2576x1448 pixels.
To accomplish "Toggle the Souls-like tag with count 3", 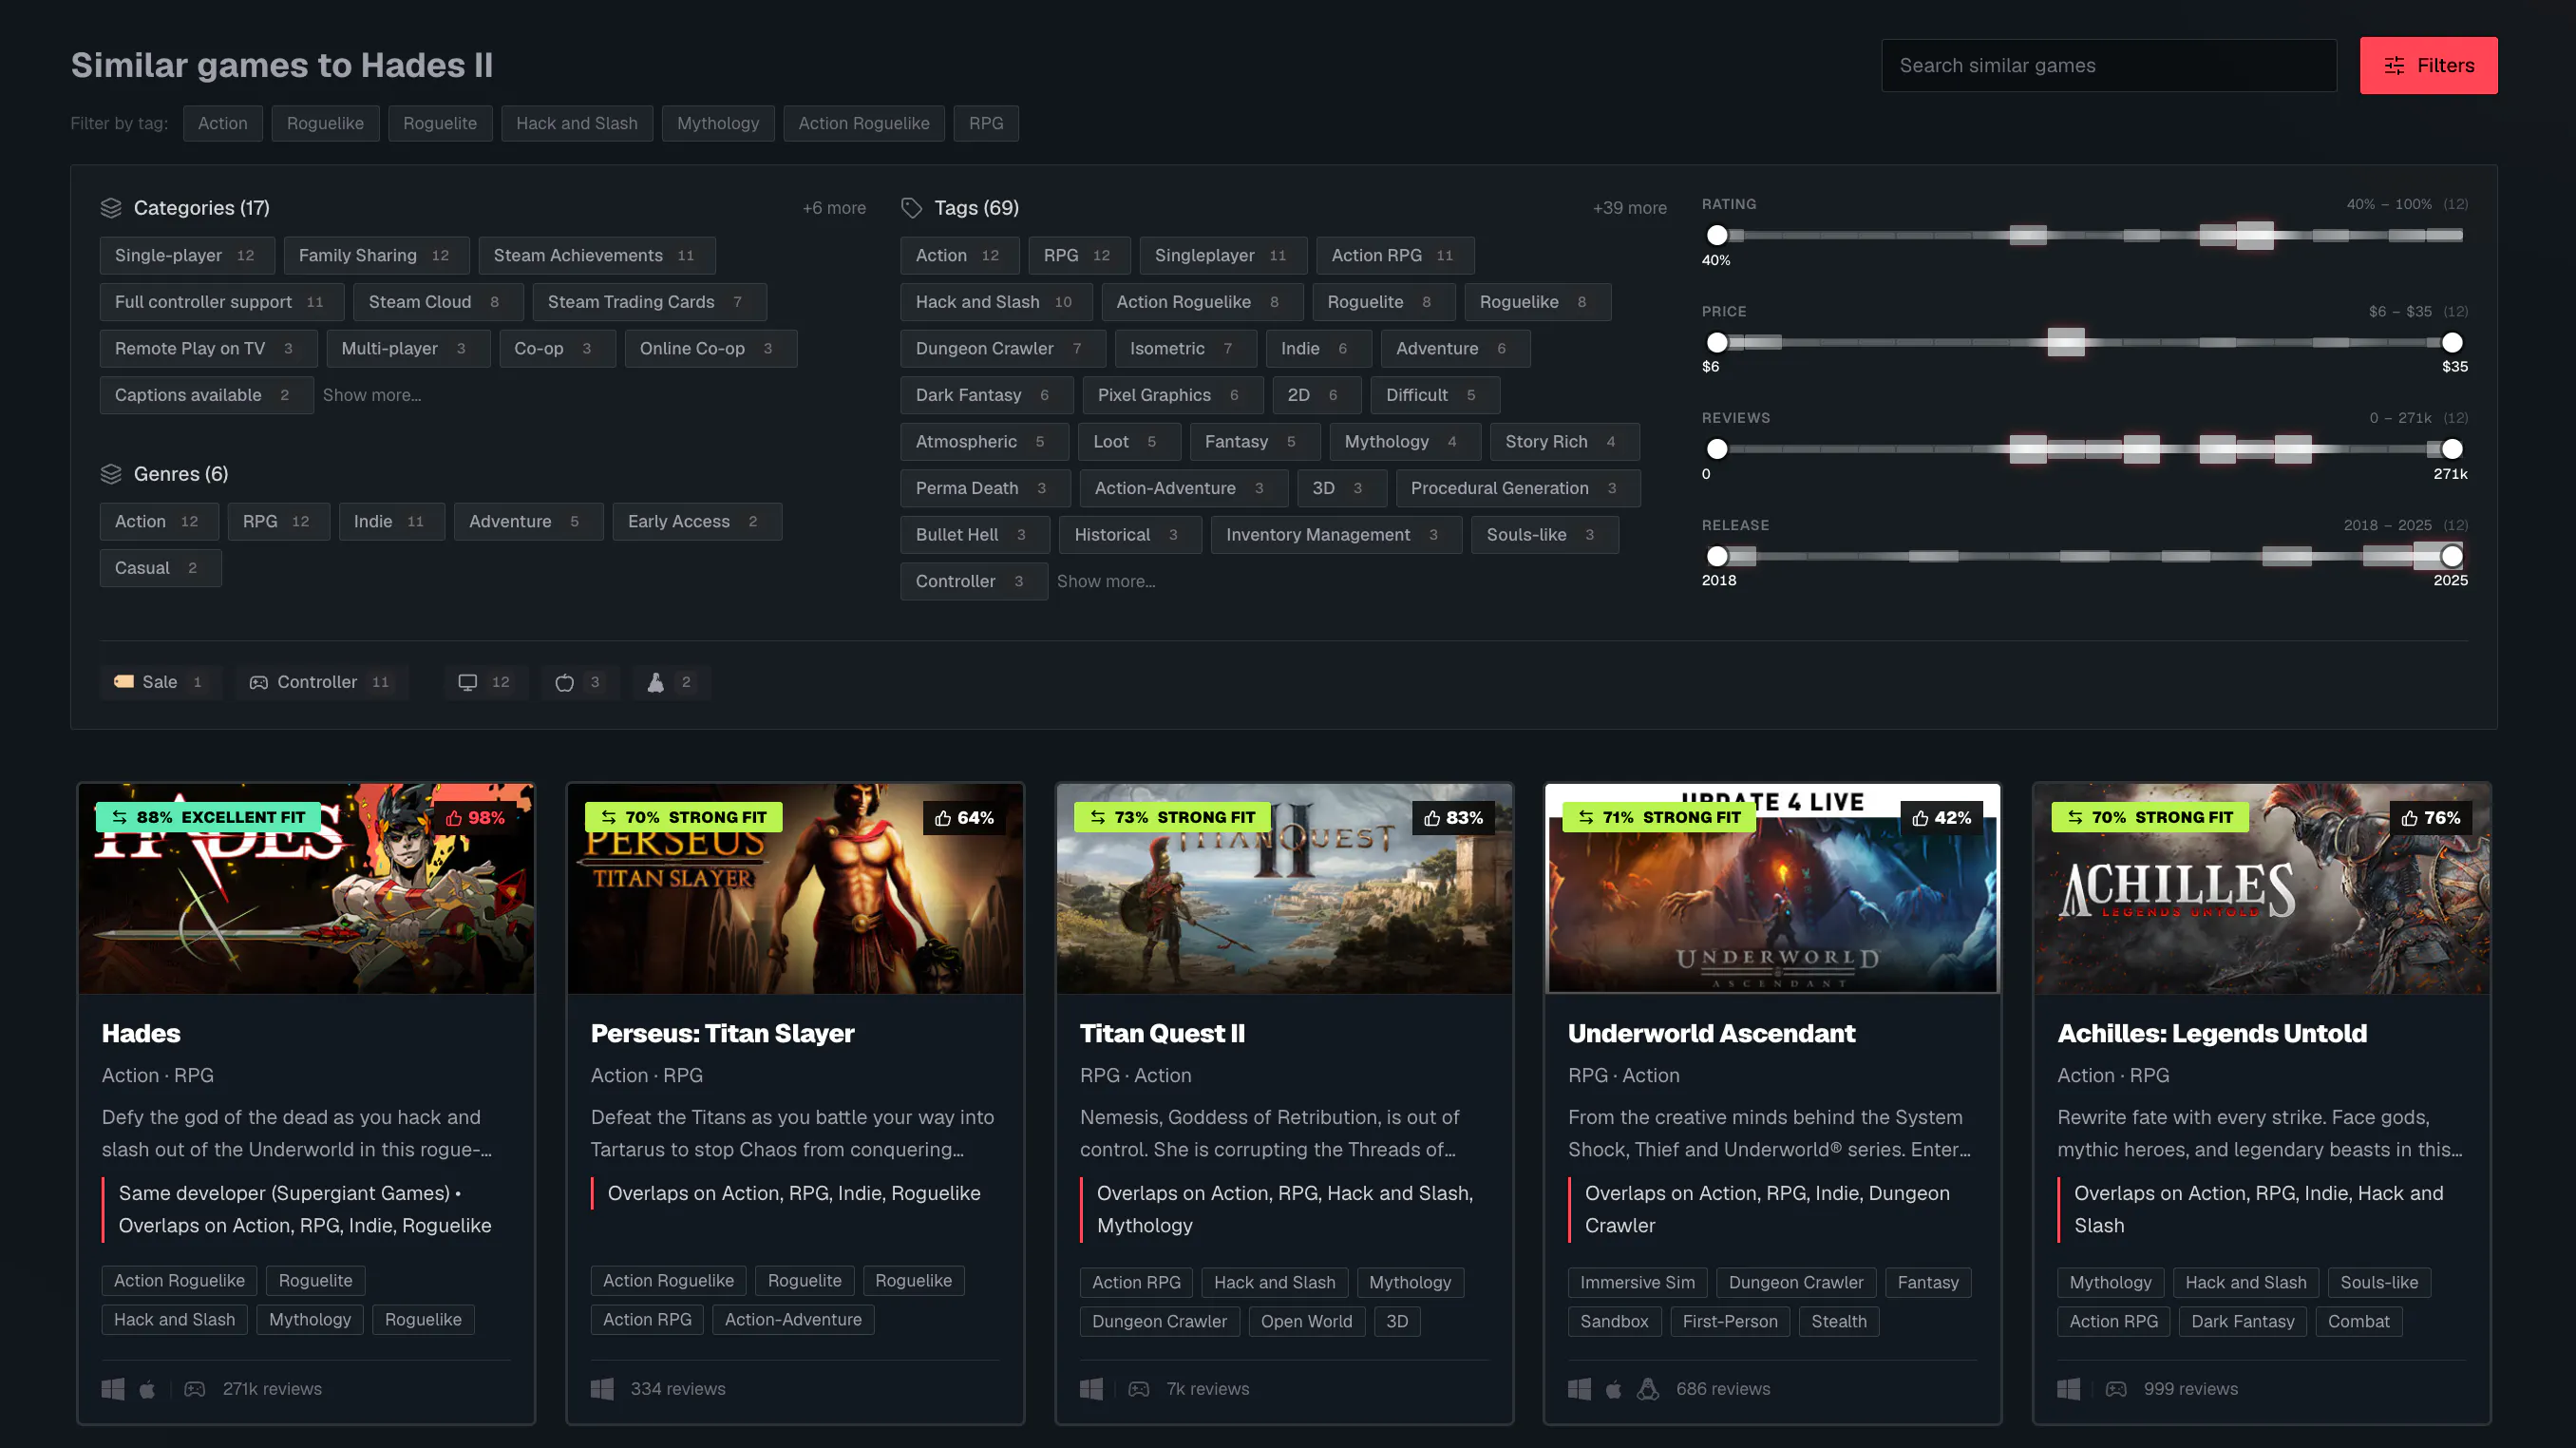I will click(x=1545, y=535).
